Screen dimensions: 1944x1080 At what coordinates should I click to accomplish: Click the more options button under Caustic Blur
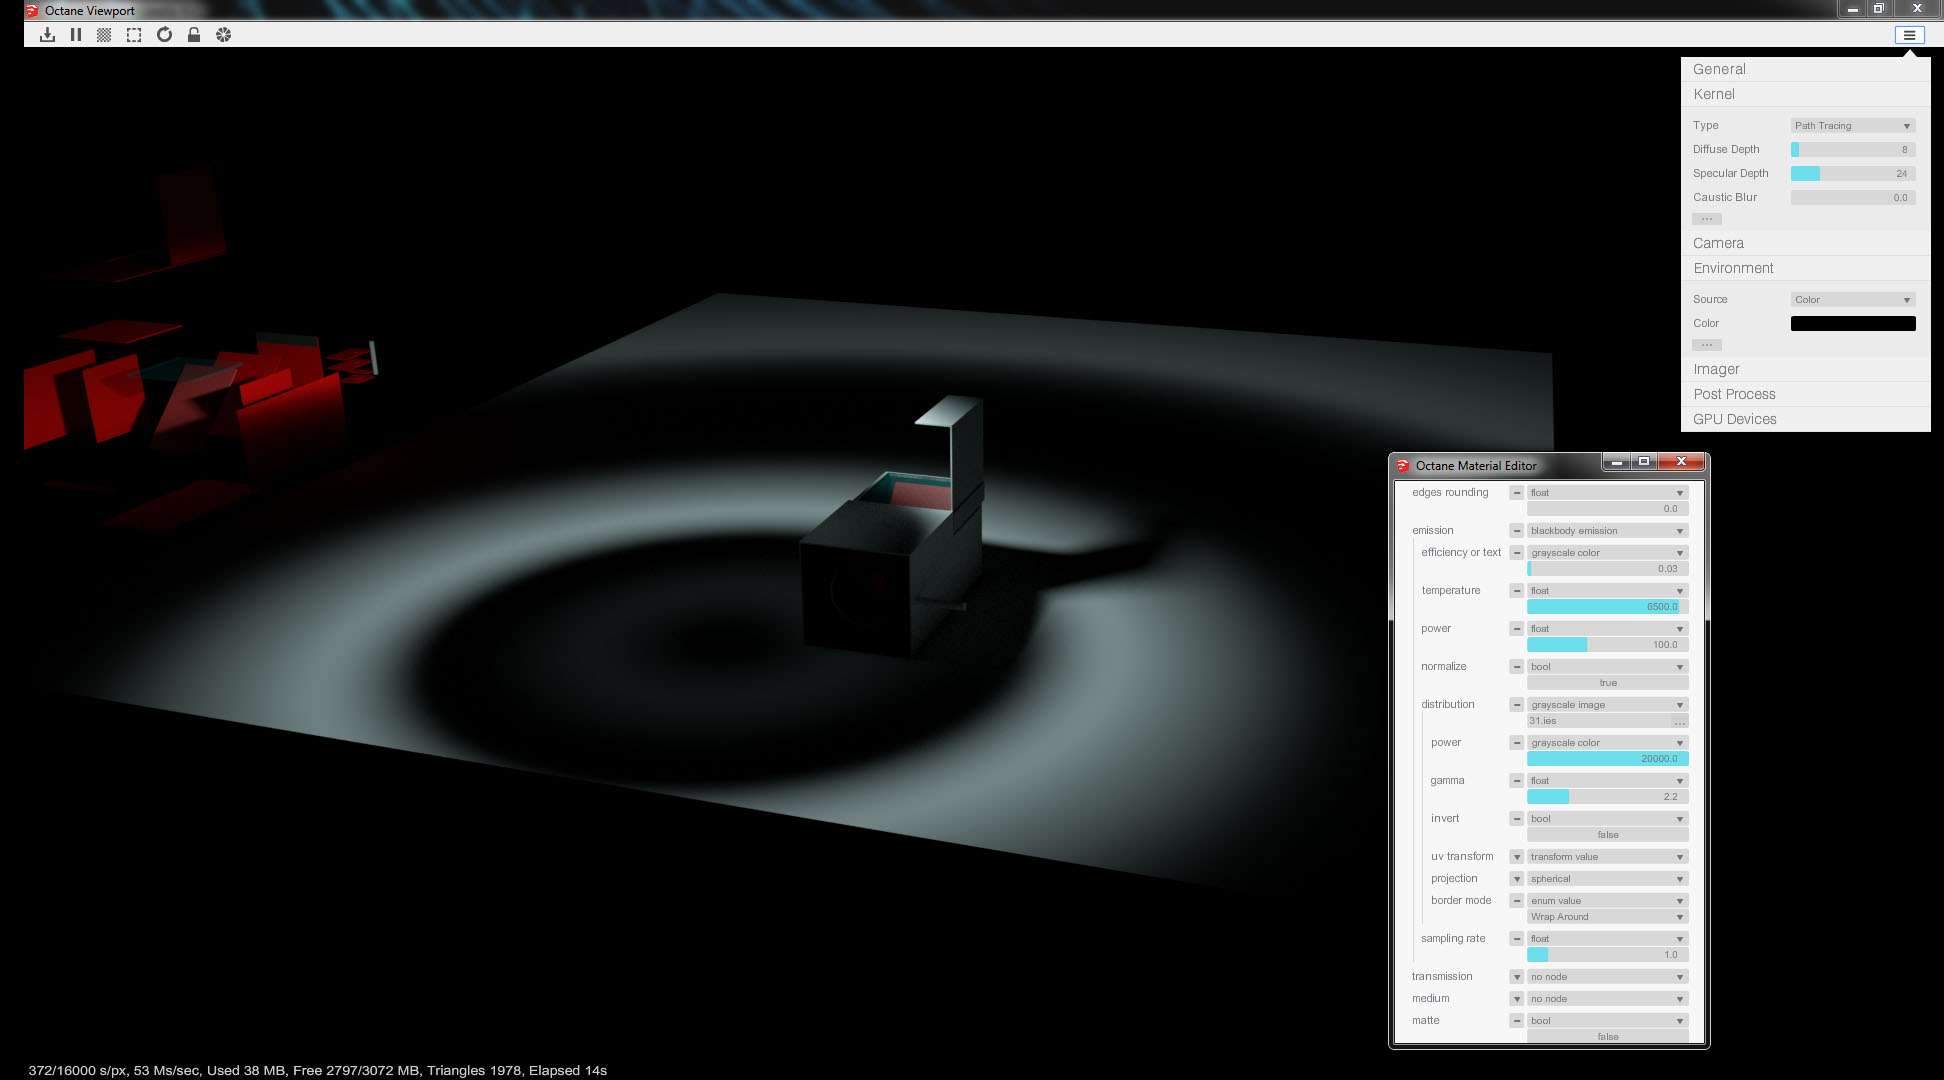point(1706,219)
